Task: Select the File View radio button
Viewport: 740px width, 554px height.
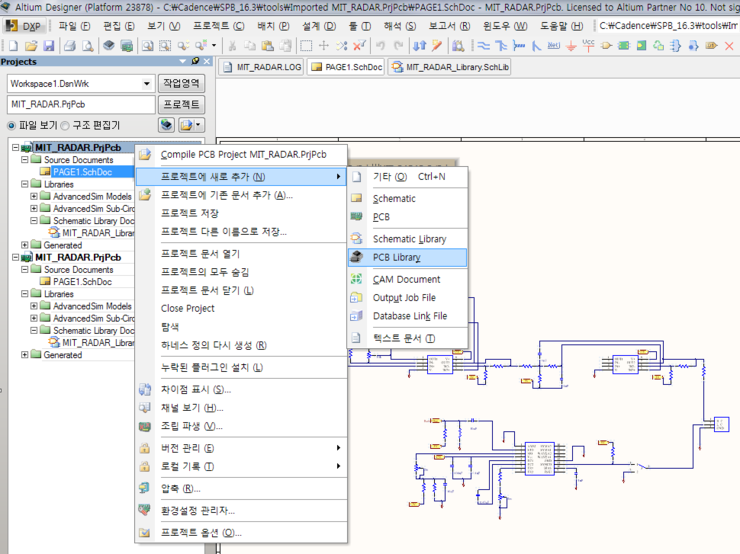Action: pos(11,126)
